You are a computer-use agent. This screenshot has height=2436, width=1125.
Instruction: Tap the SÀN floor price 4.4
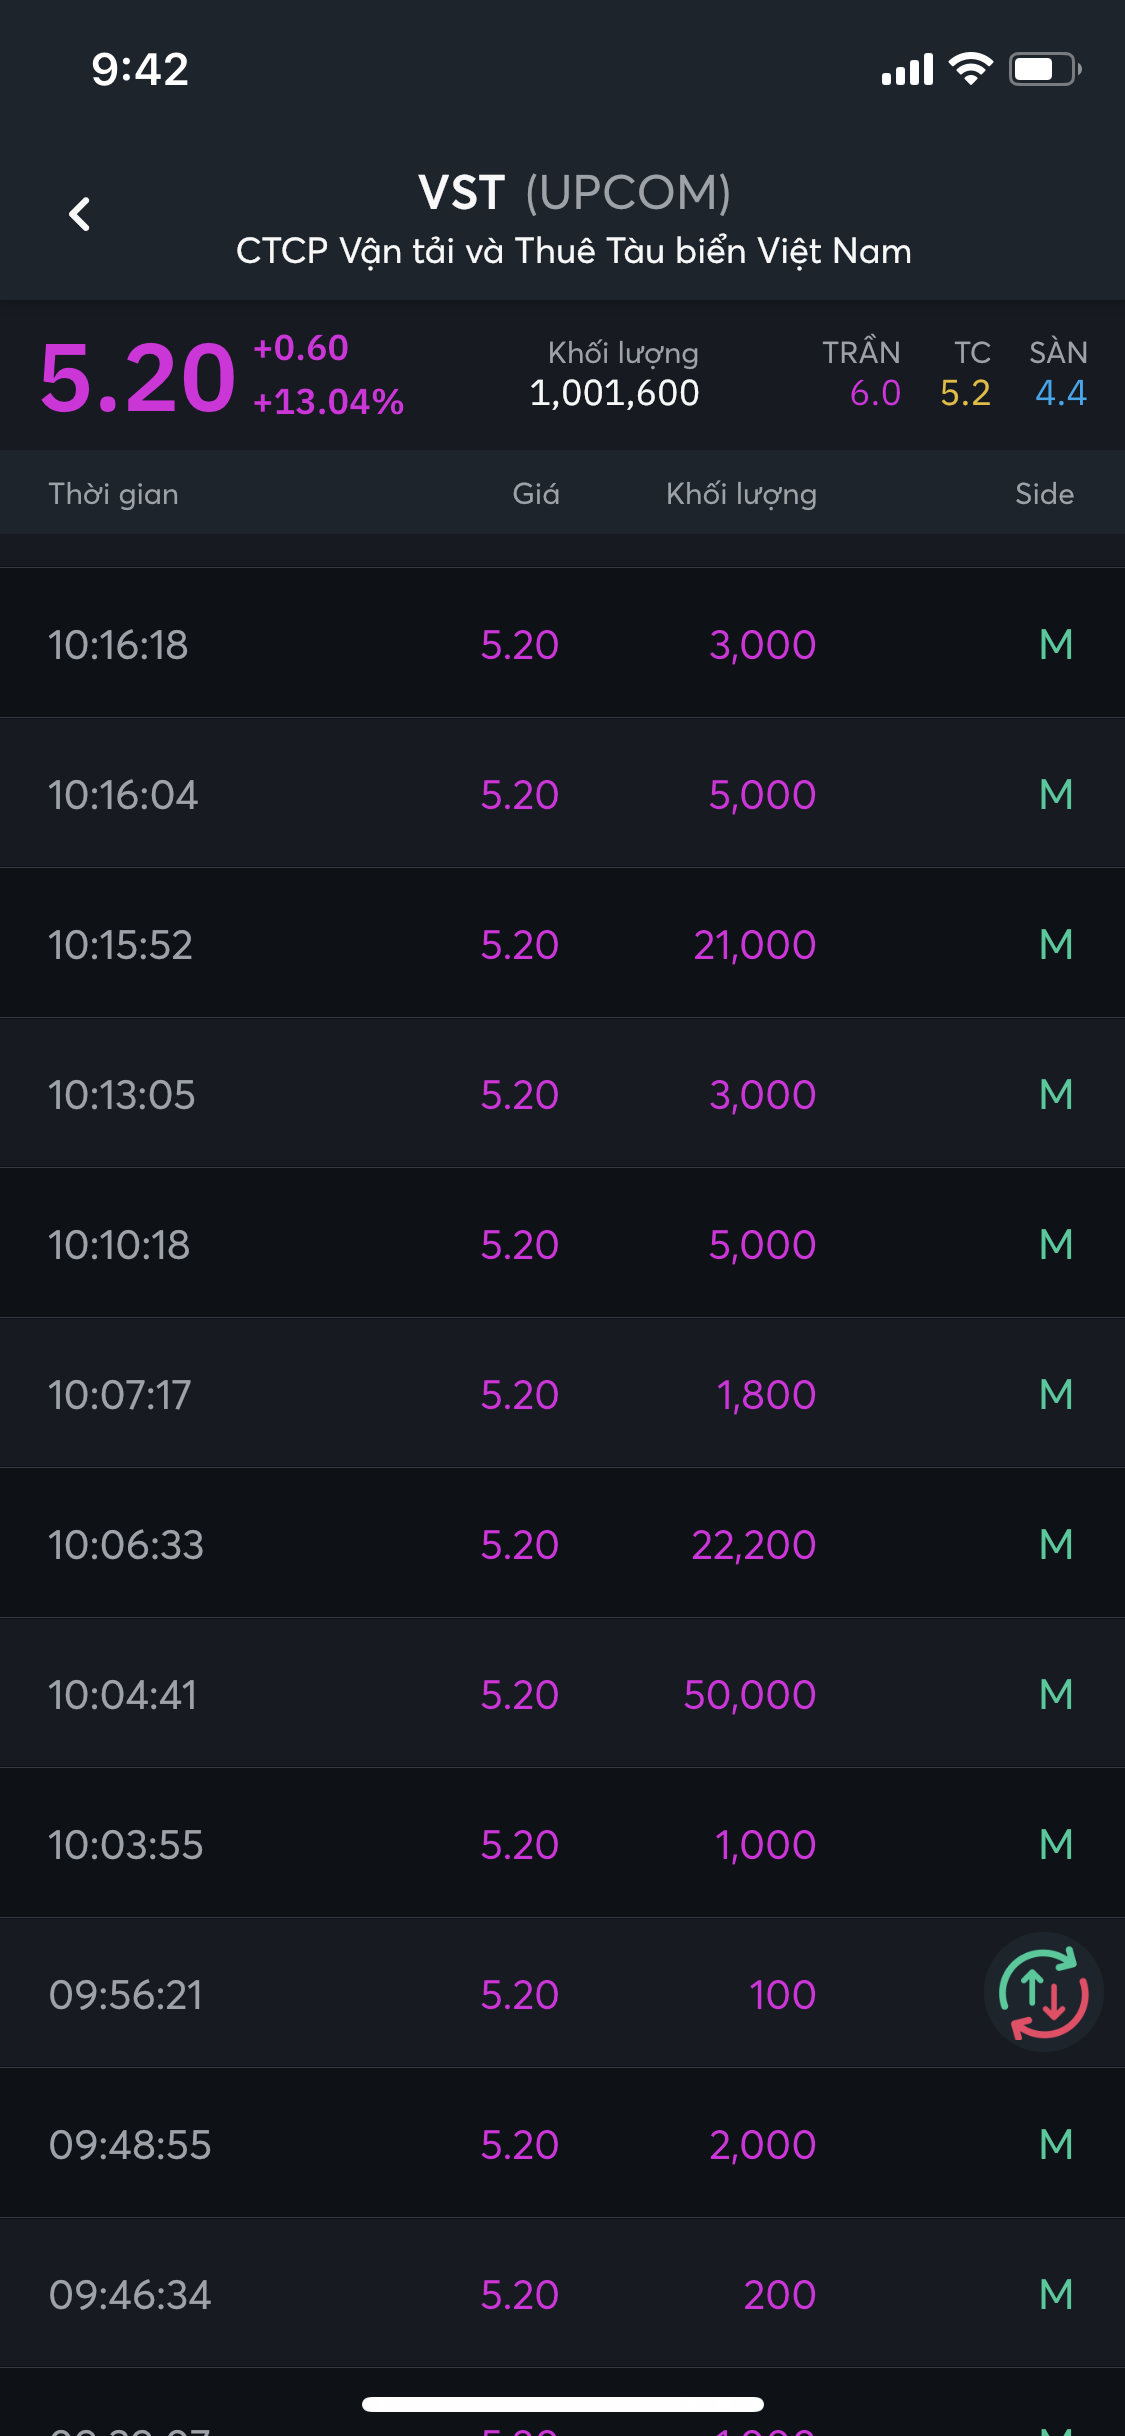[1060, 393]
